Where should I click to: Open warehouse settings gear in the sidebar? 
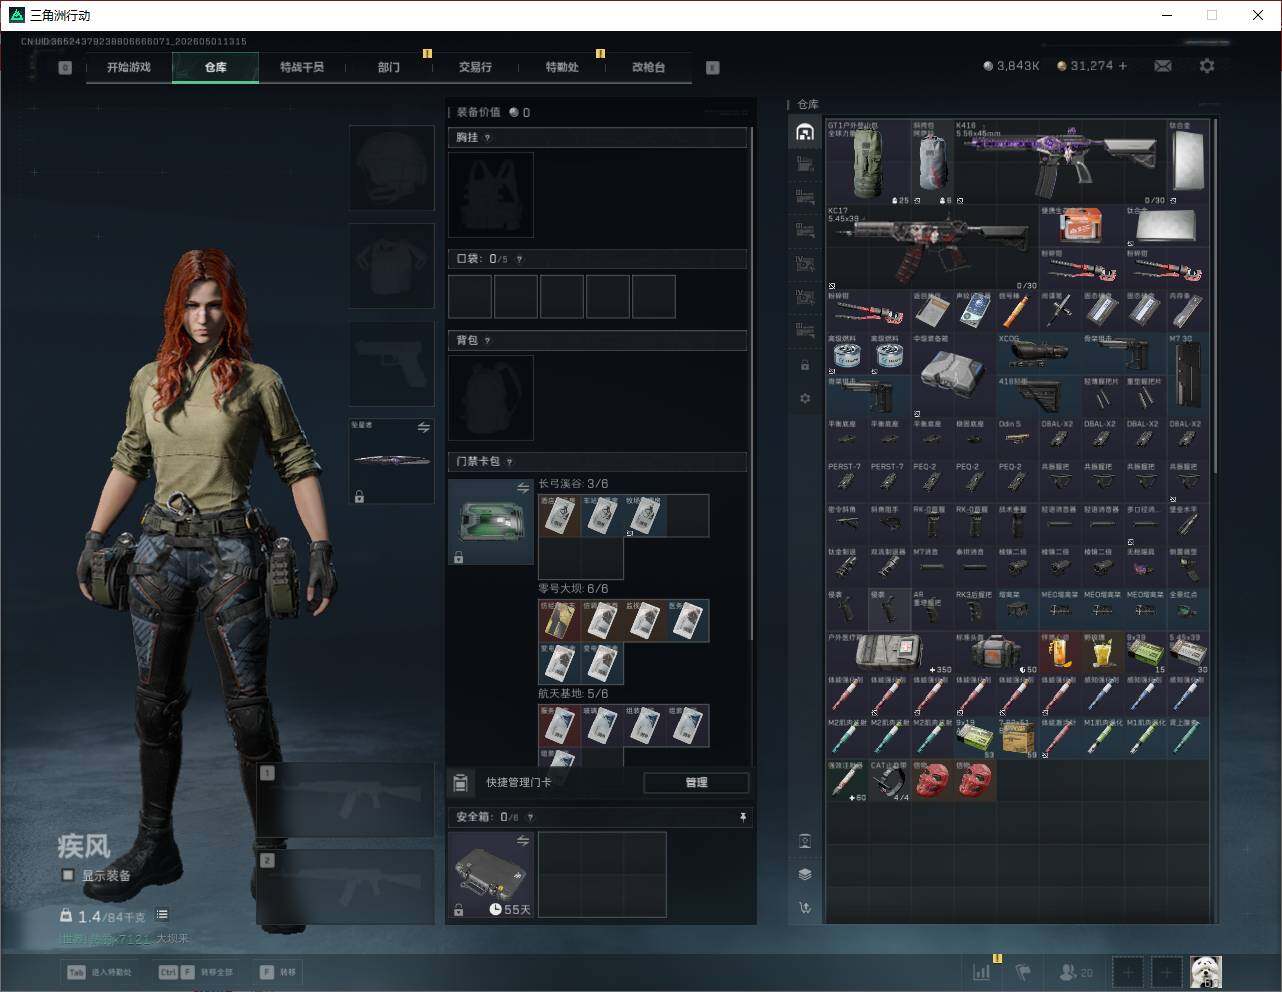click(x=805, y=398)
